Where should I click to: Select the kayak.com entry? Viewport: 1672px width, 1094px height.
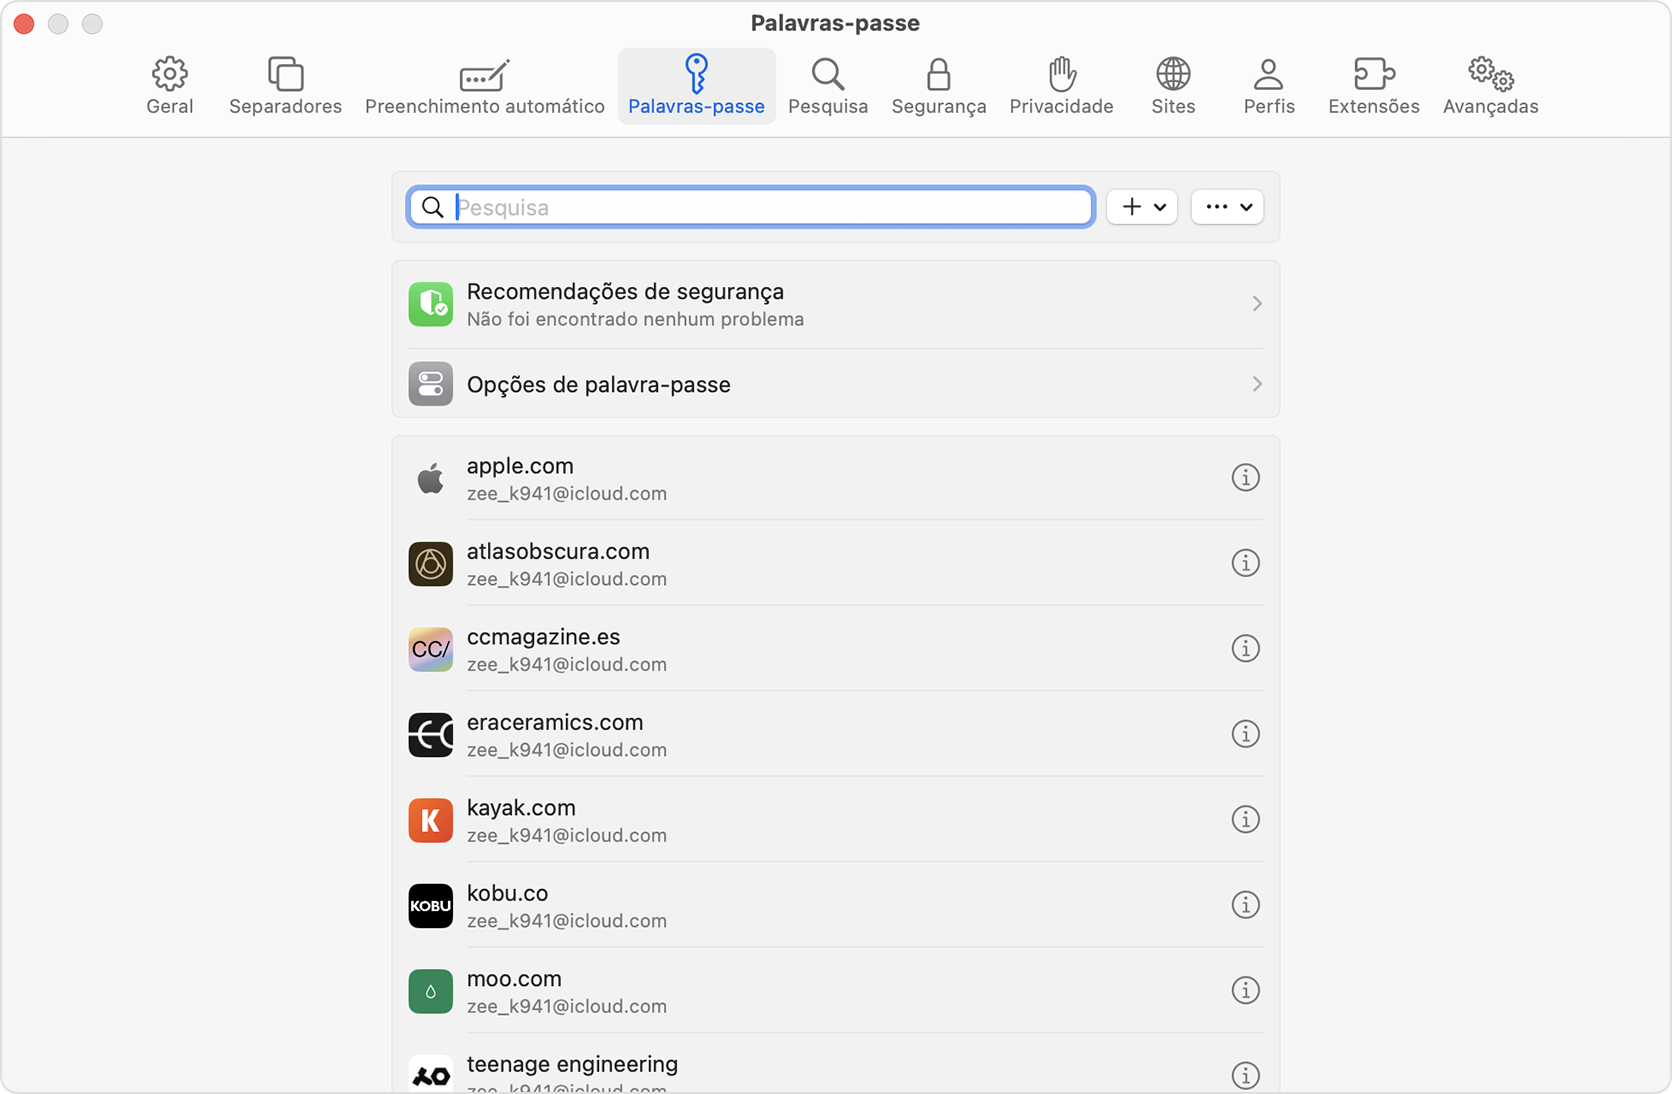tap(836, 820)
